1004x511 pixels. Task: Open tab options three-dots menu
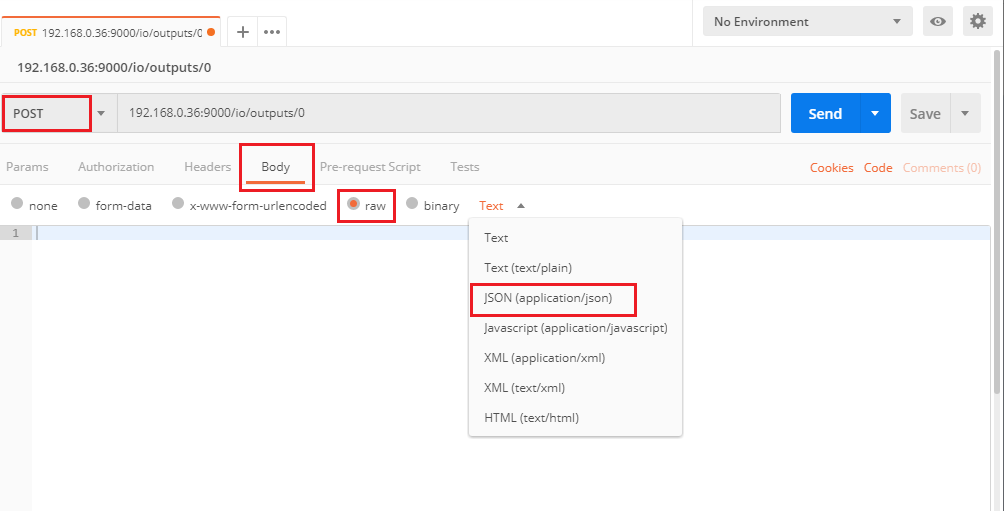[x=272, y=32]
